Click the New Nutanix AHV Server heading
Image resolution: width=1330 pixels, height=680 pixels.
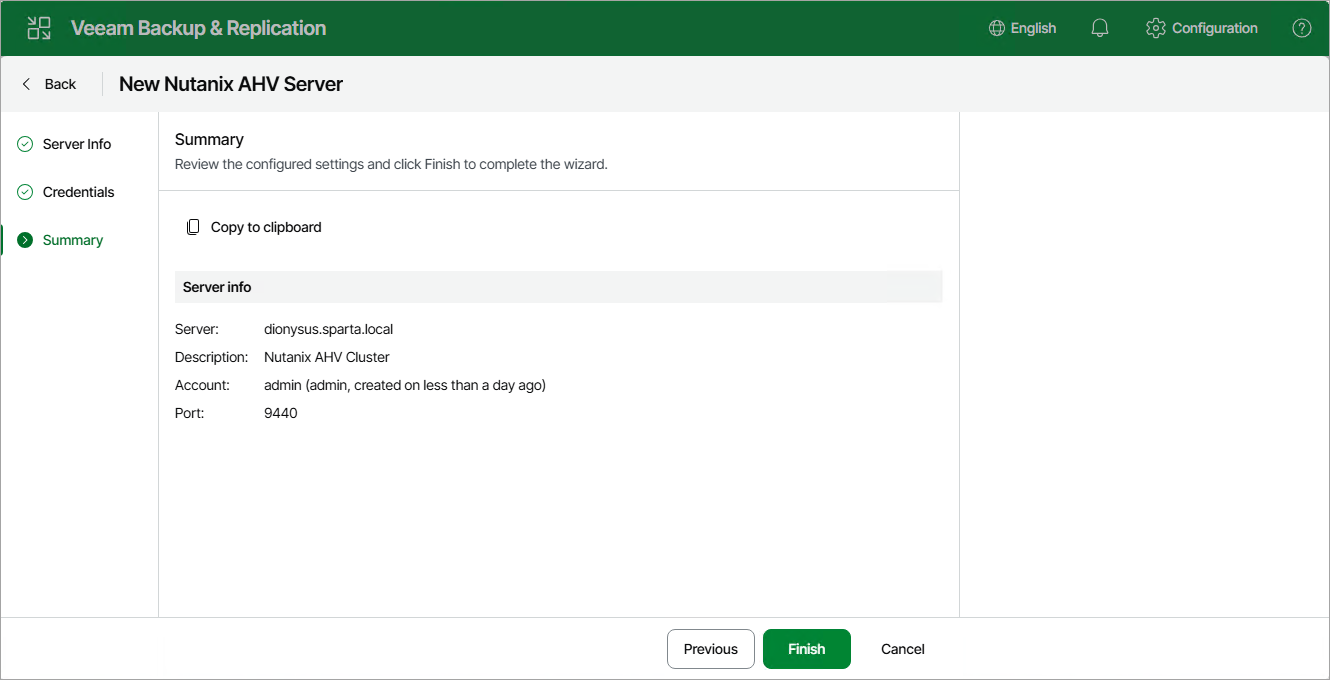[x=231, y=84]
